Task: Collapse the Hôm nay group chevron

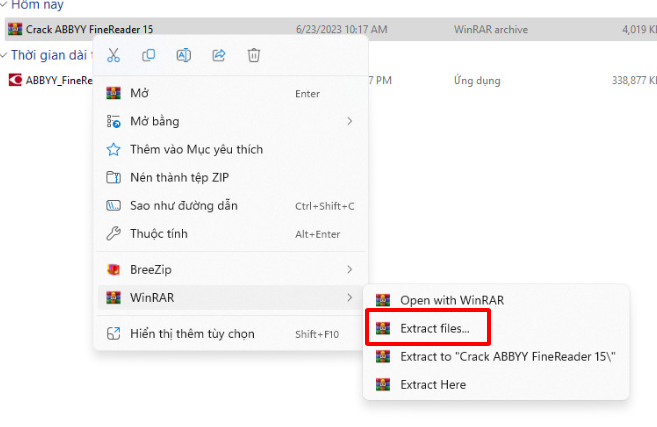Action: (x=4, y=4)
